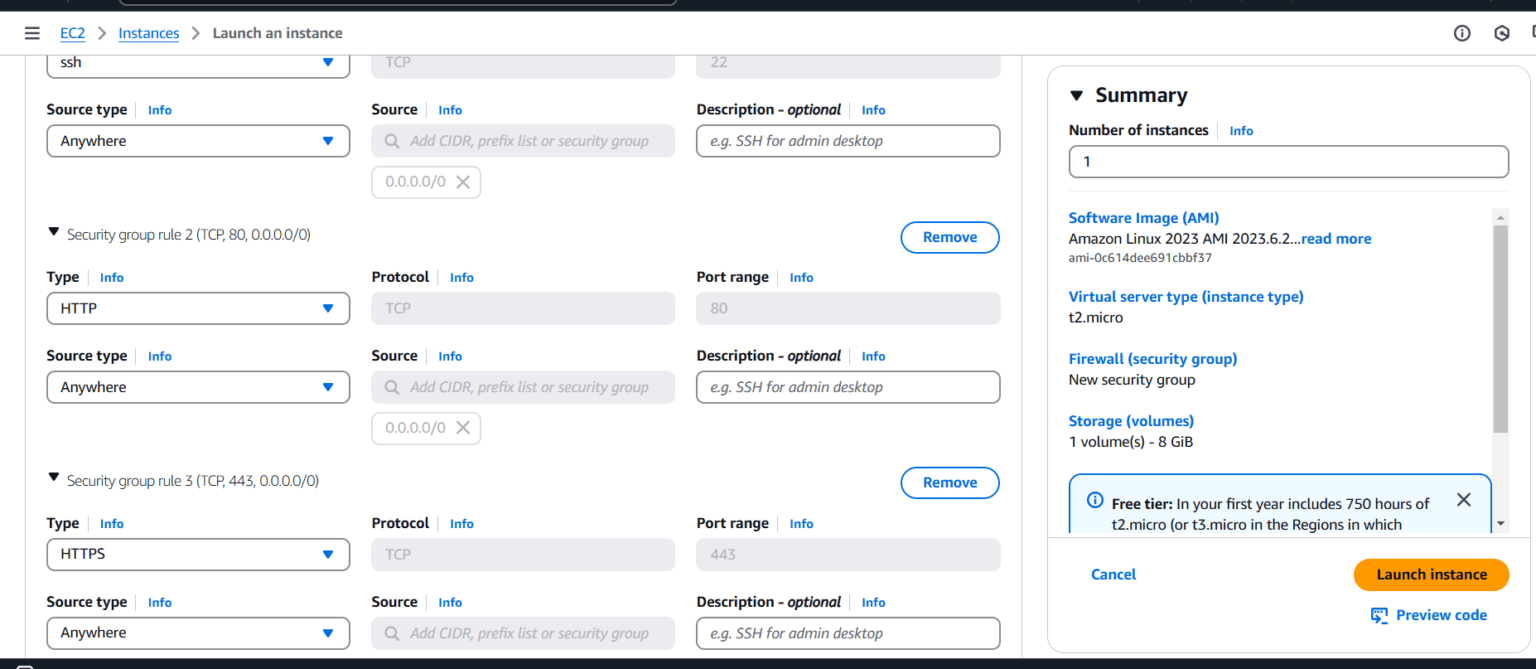Remove Security group rule 2 with its button
Screen dimensions: 1536x669
[x=949, y=237]
